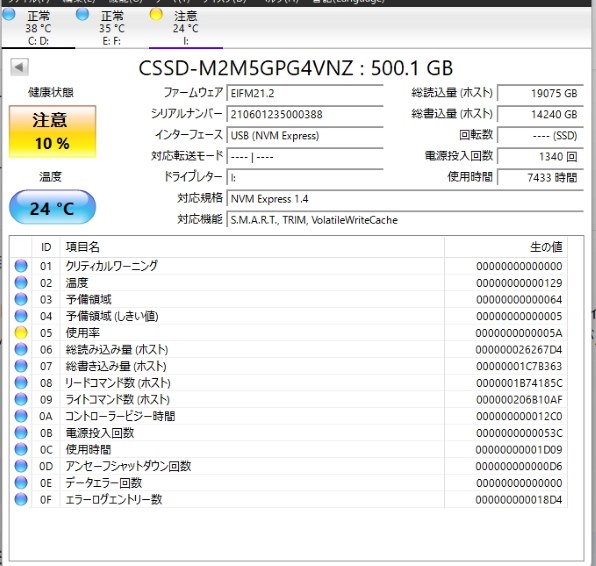Click status orb for 06 総読み込み量 (ホスト)
This screenshot has width=596, height=566.
tap(21, 349)
